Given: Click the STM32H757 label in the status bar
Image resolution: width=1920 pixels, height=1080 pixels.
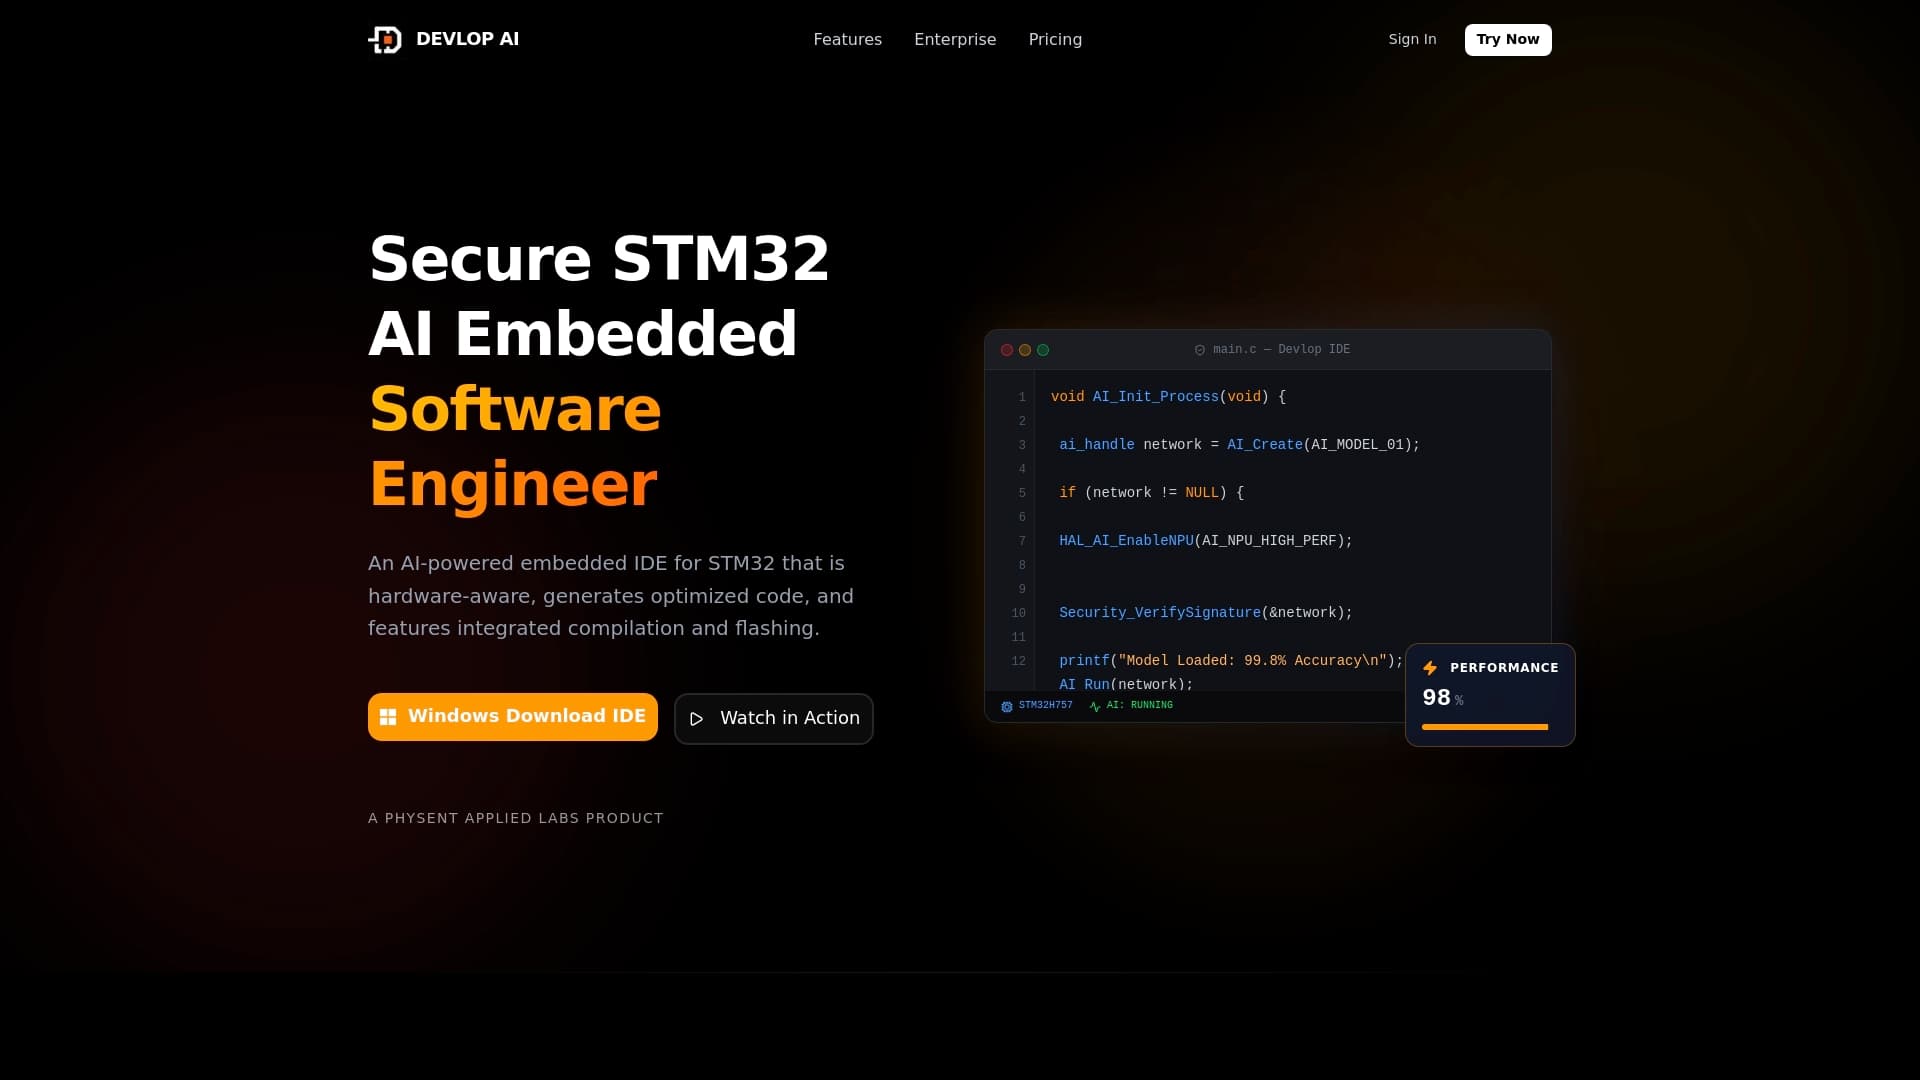Looking at the screenshot, I should (x=1046, y=705).
